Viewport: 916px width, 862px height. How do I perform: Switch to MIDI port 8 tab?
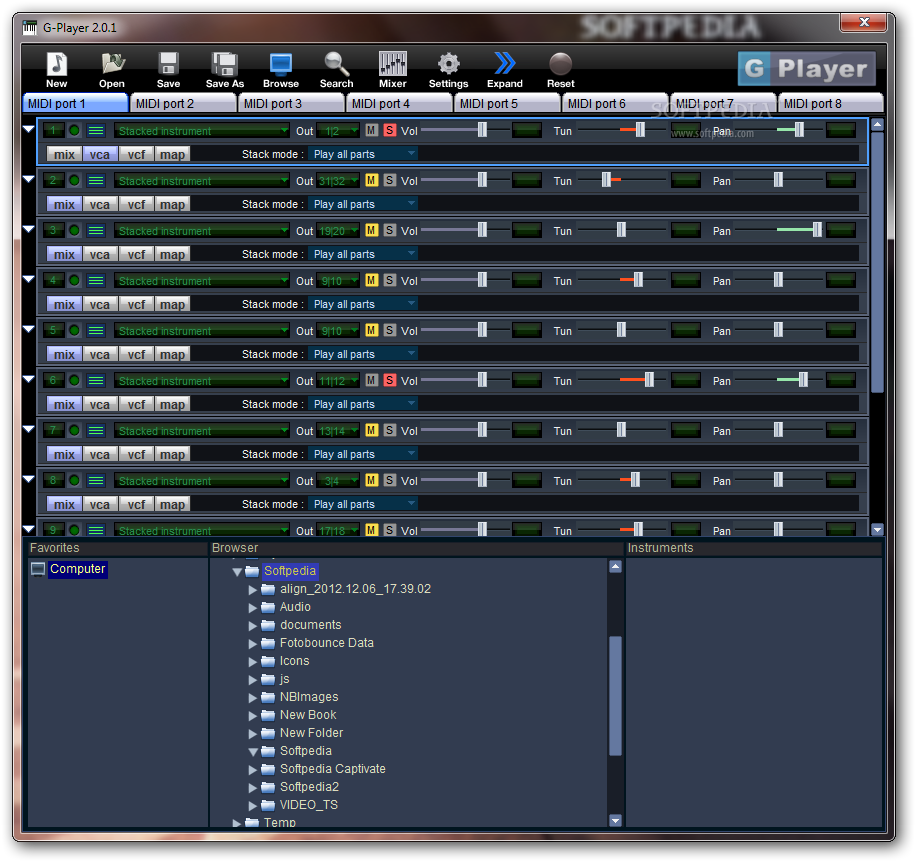pyautogui.click(x=831, y=103)
